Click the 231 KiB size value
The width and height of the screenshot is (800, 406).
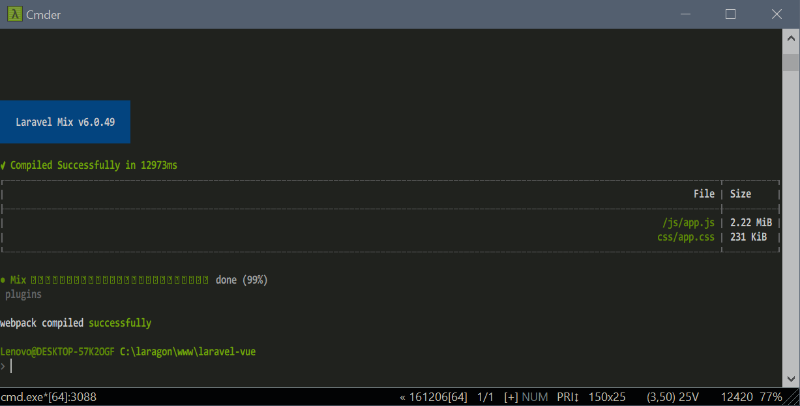[x=748, y=237]
